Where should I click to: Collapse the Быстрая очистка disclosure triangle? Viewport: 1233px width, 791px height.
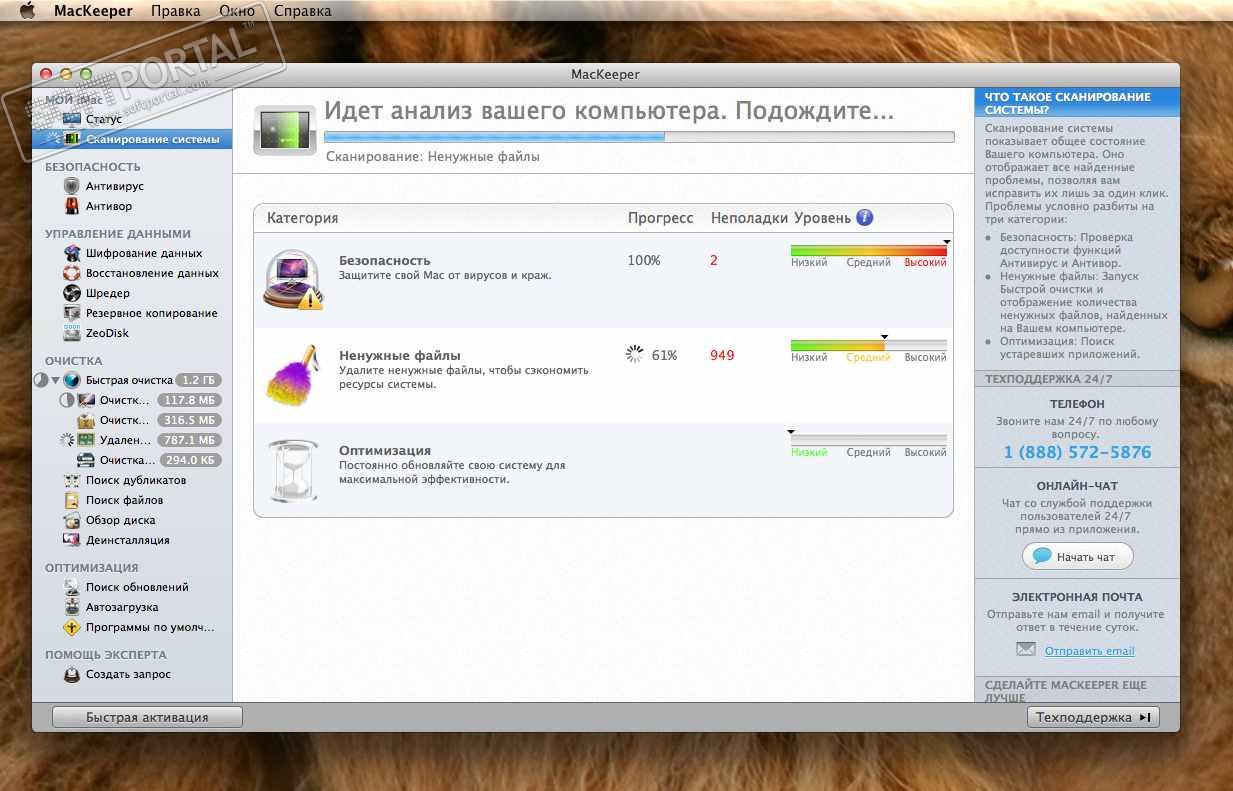click(x=55, y=380)
